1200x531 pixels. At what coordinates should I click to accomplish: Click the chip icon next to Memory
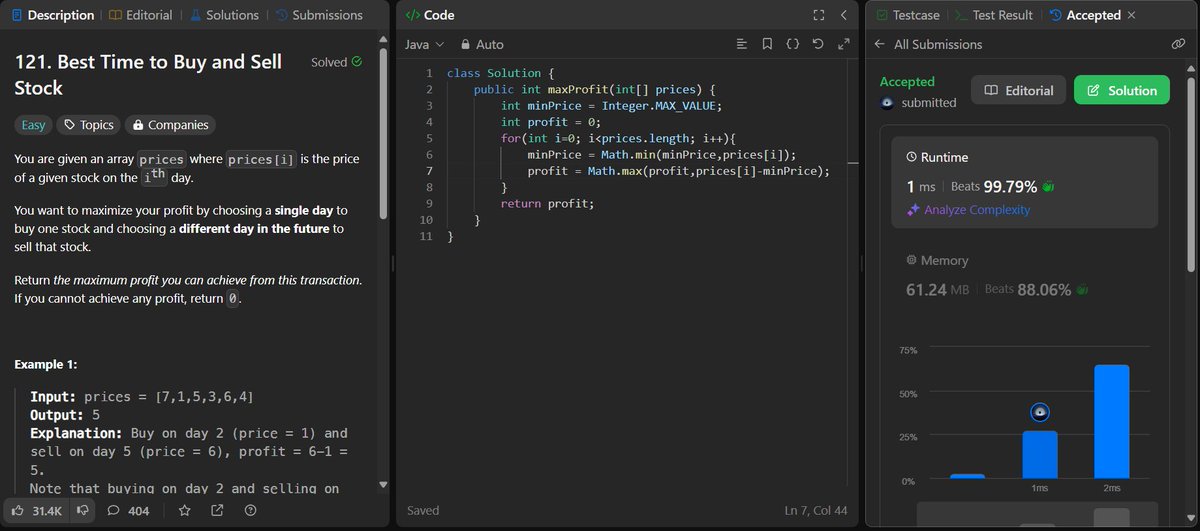(911, 261)
